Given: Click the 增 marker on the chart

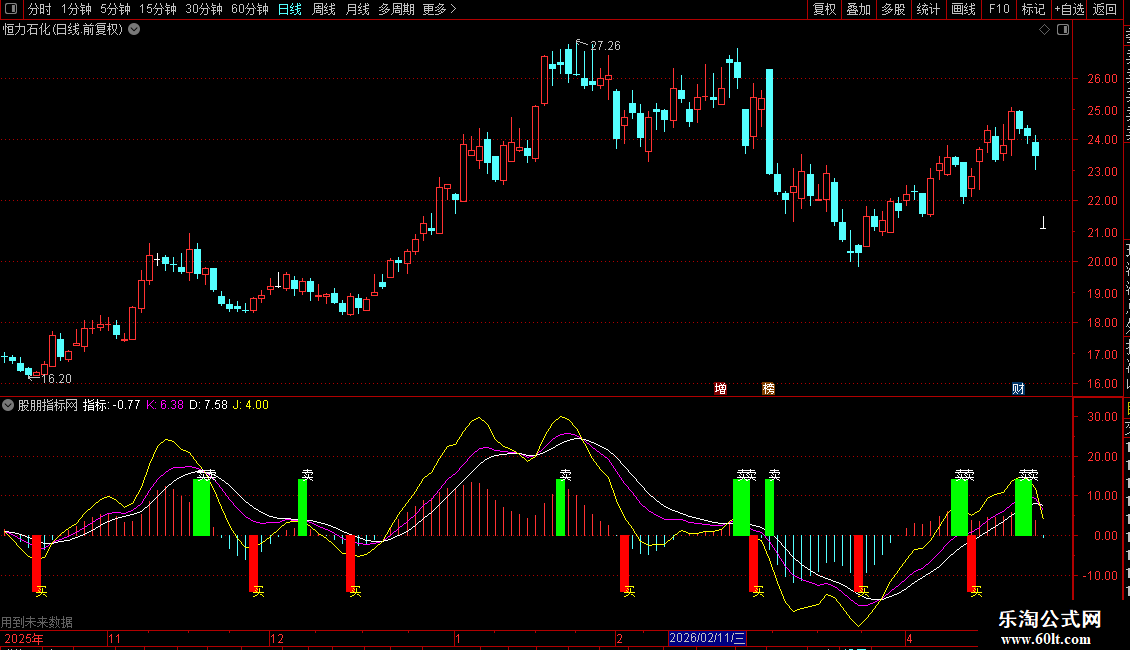Looking at the screenshot, I should 720,388.
